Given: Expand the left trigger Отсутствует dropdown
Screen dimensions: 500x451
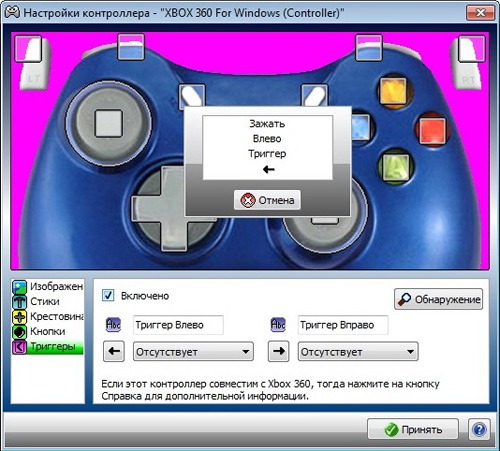Looking at the screenshot, I should pos(193,352).
